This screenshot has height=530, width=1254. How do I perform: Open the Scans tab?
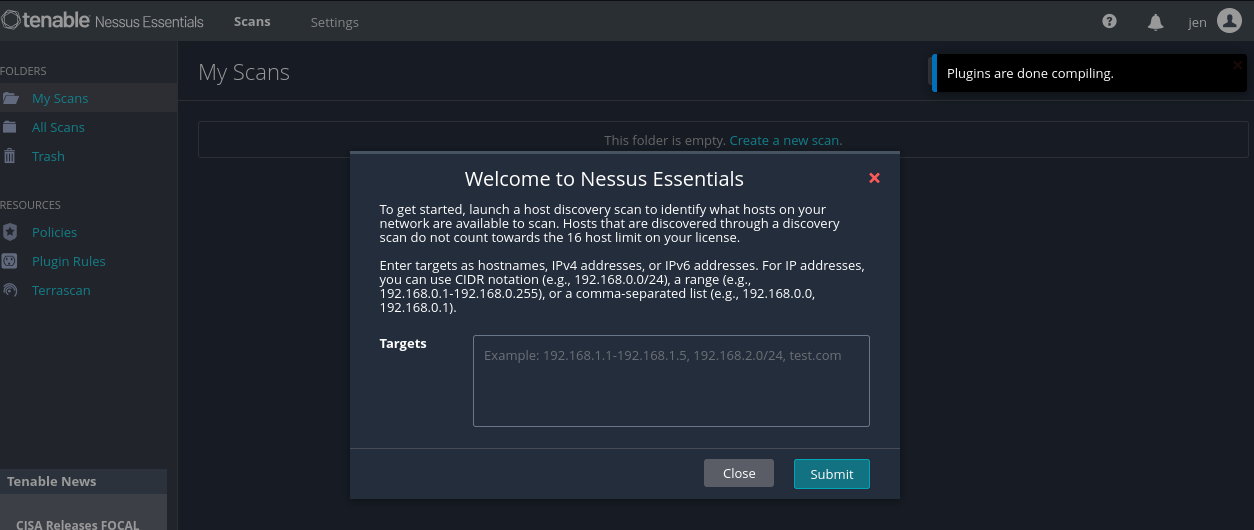(x=252, y=21)
